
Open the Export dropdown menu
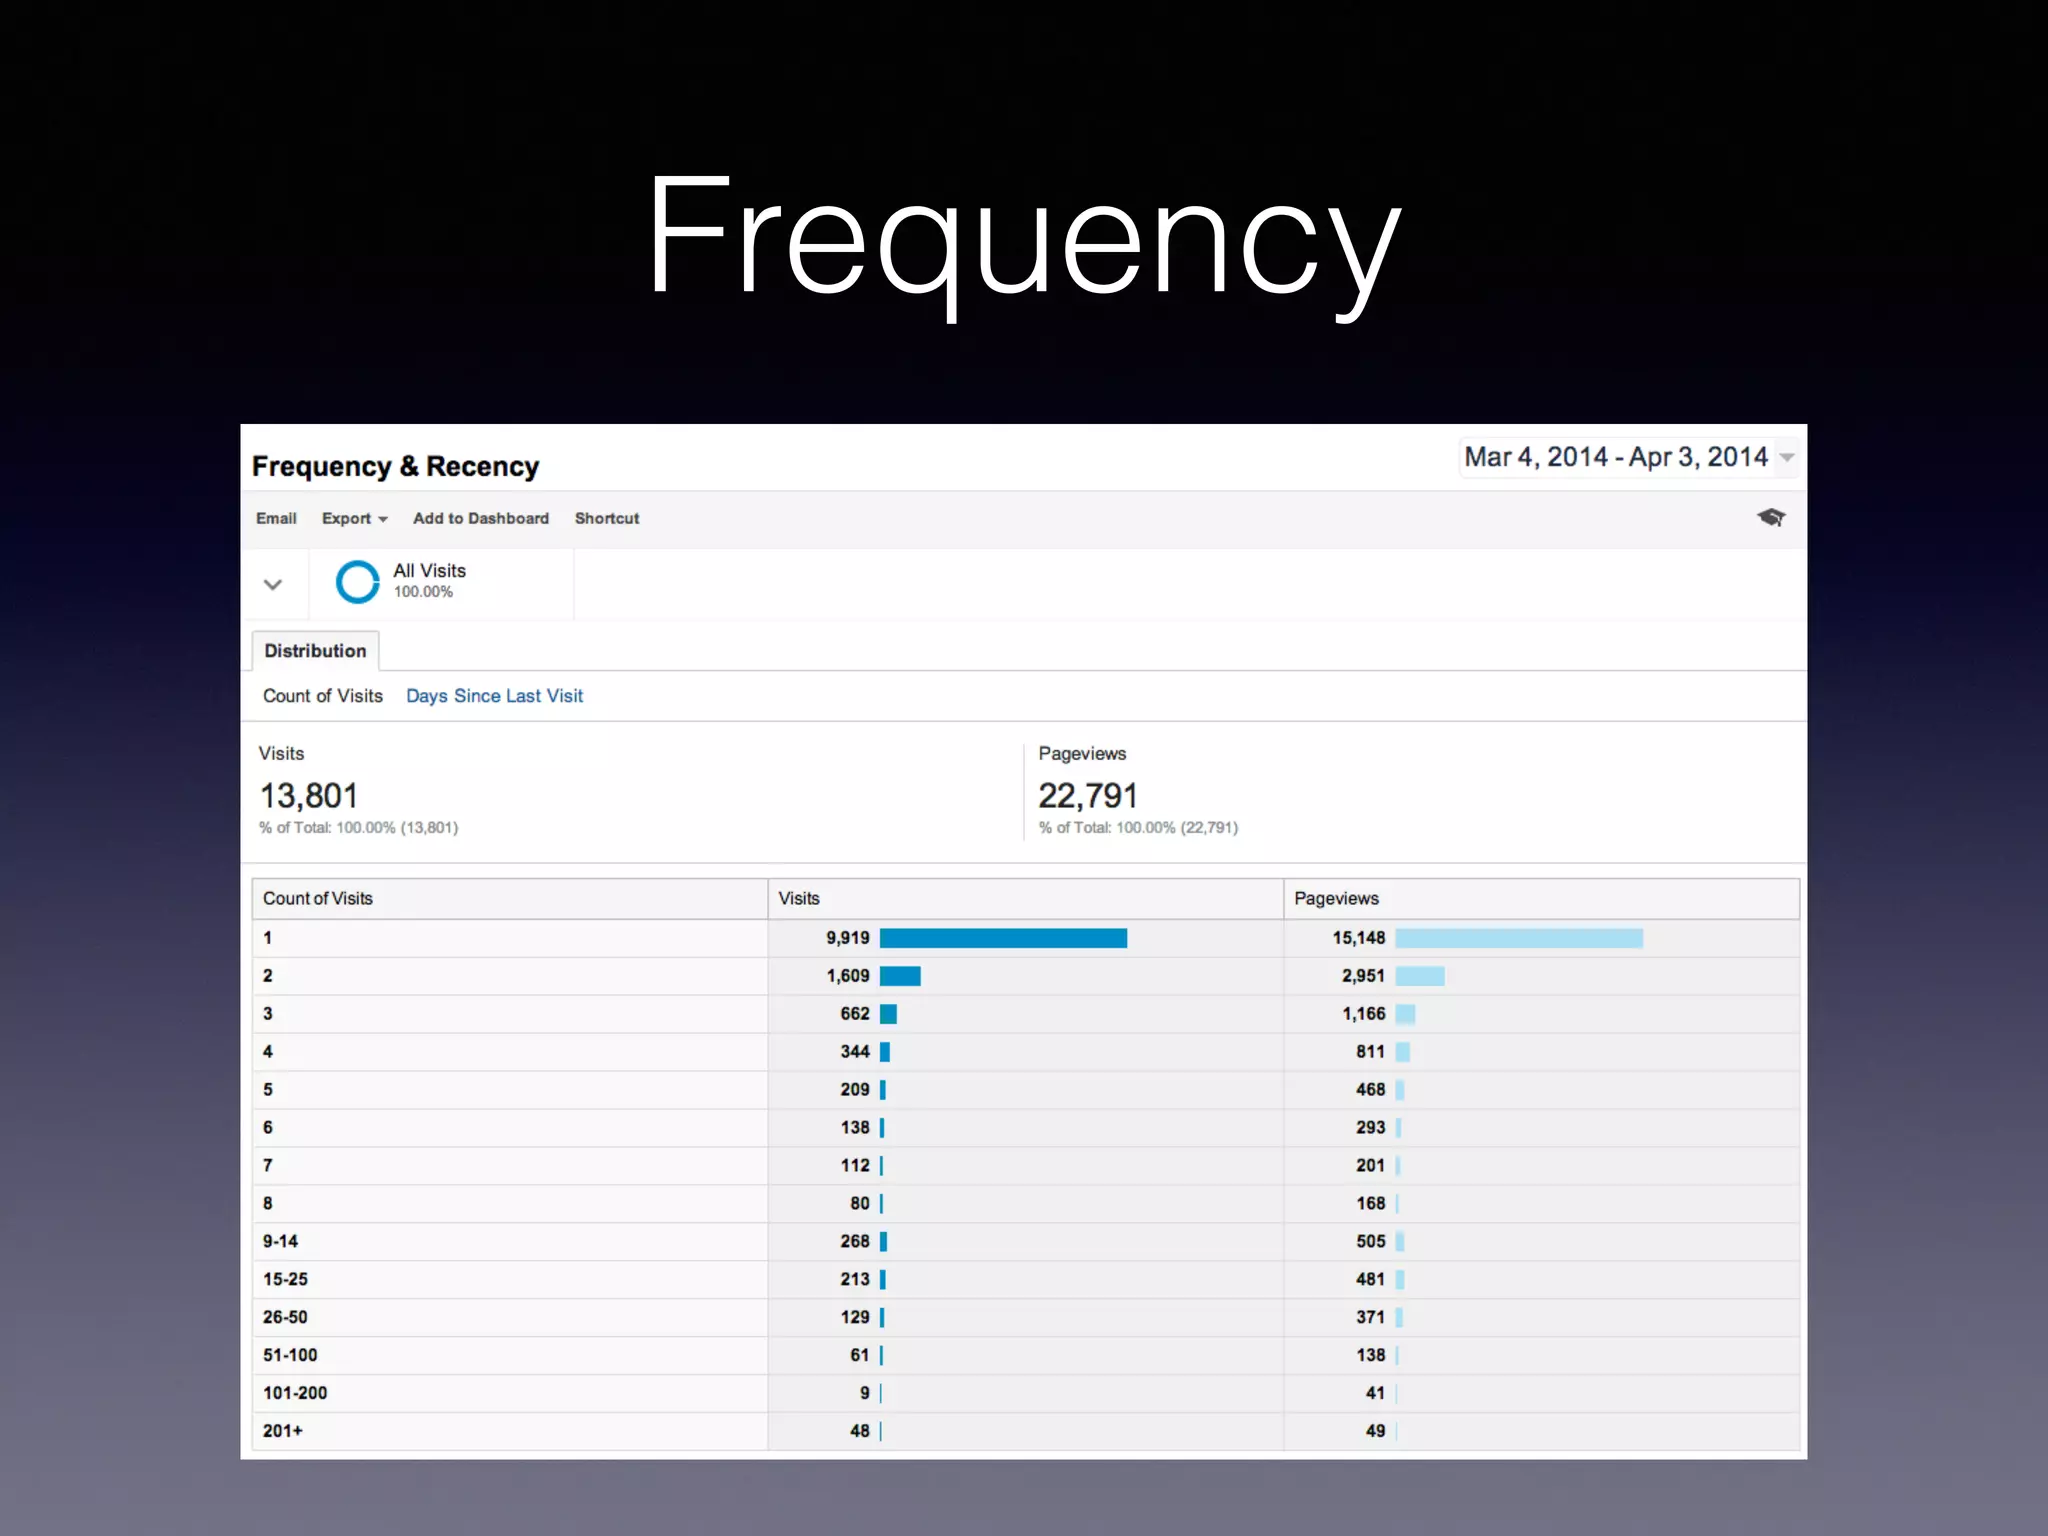(x=354, y=518)
